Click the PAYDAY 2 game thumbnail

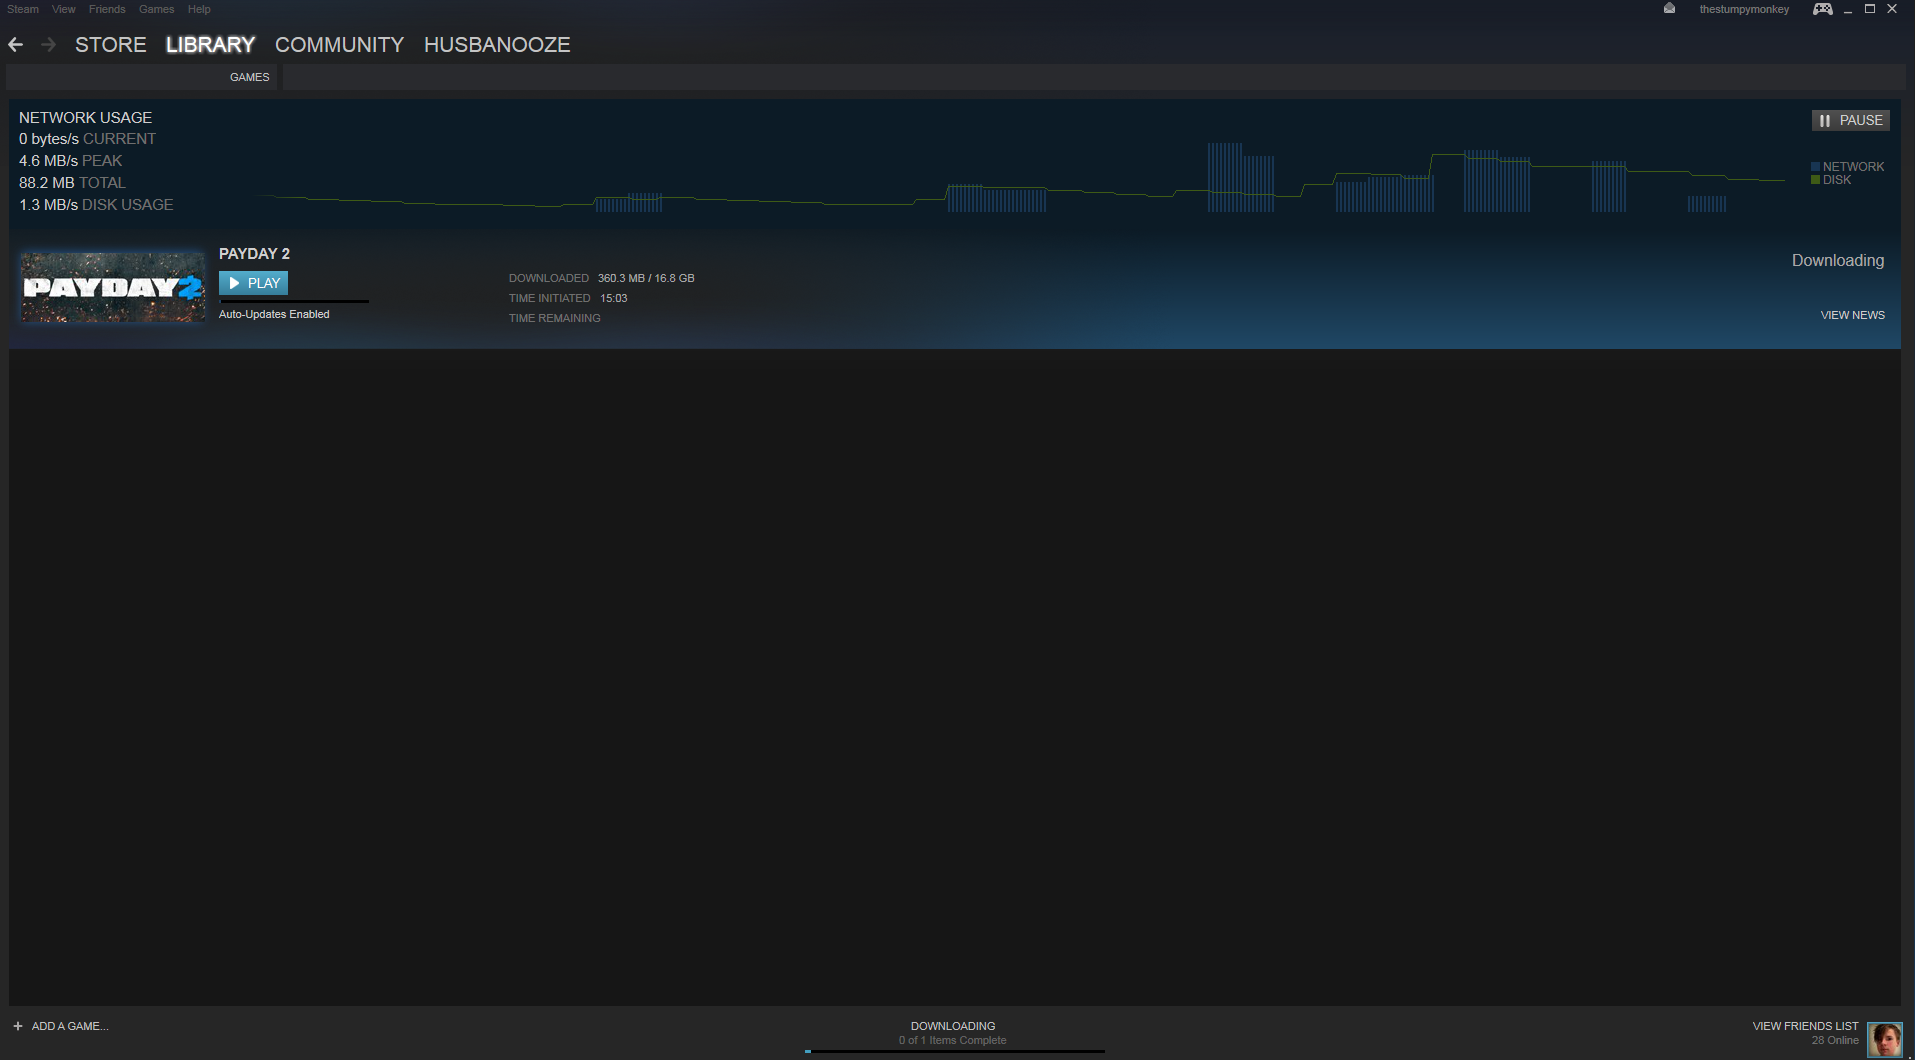tap(113, 287)
